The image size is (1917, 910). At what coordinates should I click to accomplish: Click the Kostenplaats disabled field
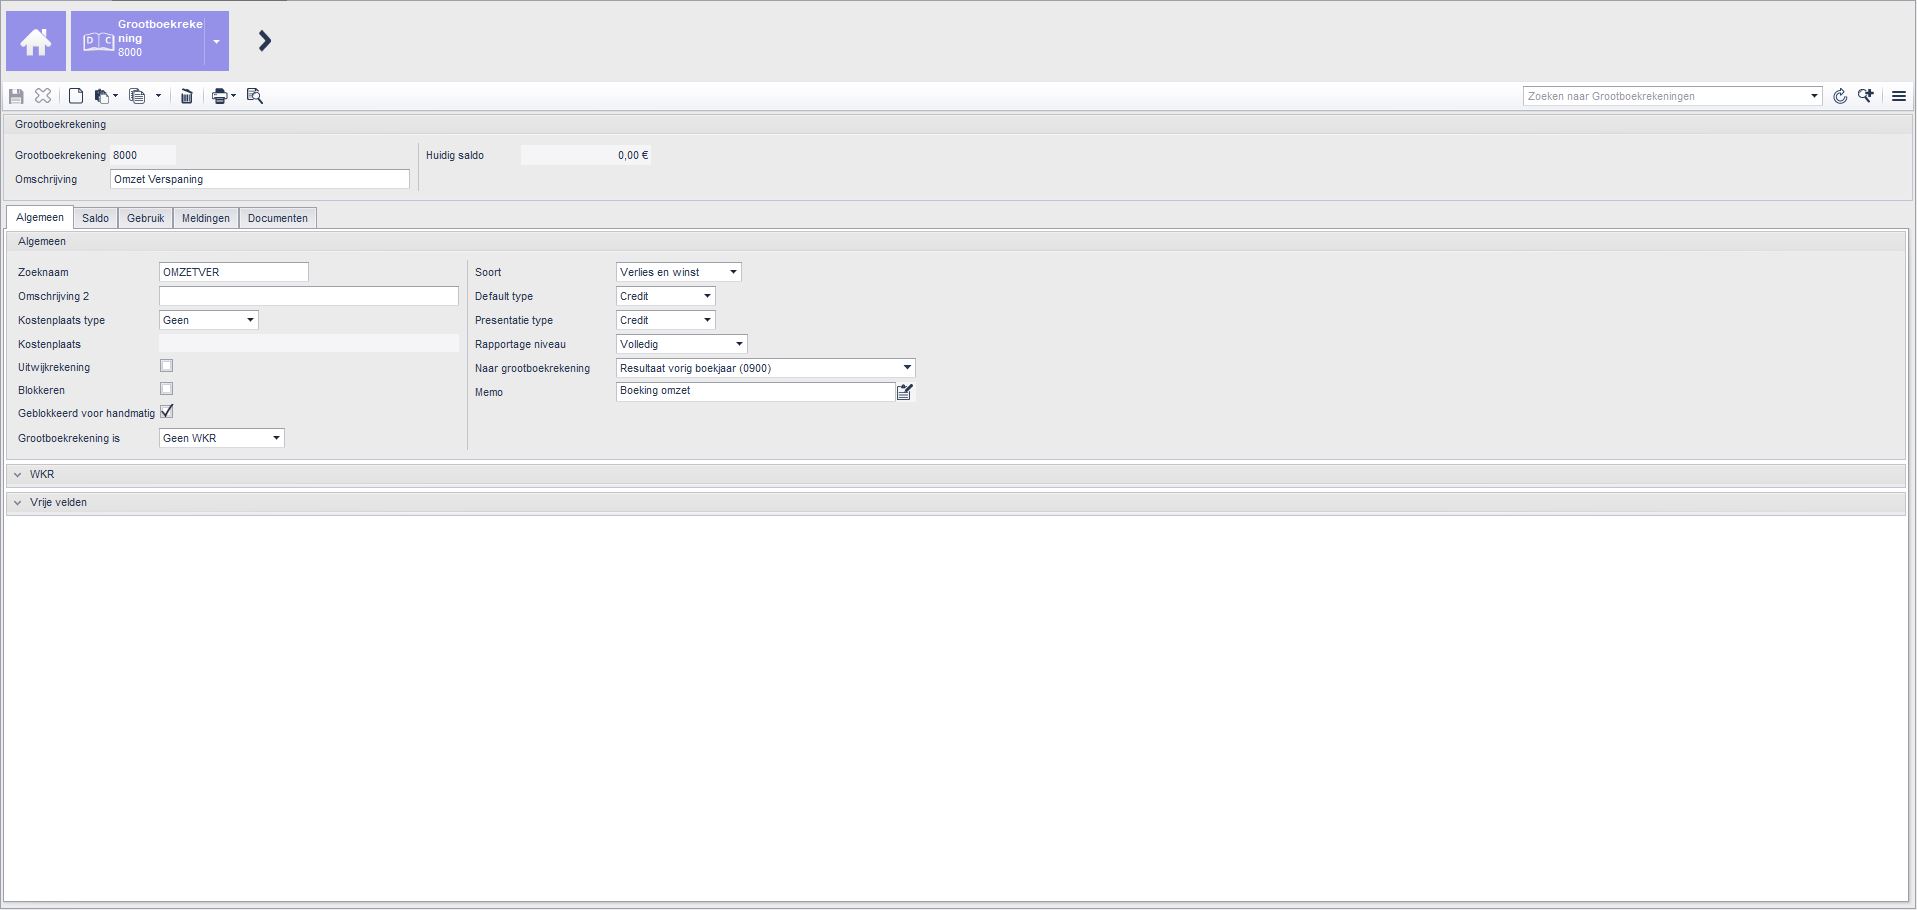309,344
